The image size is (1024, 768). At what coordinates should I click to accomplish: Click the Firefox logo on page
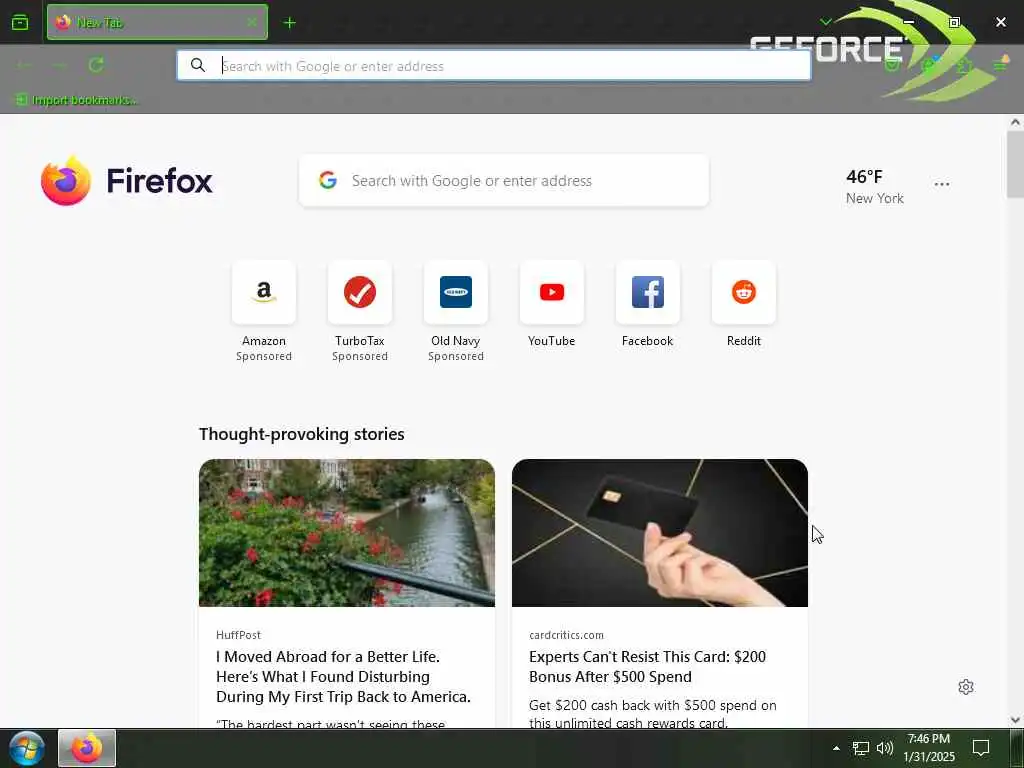tap(127, 181)
